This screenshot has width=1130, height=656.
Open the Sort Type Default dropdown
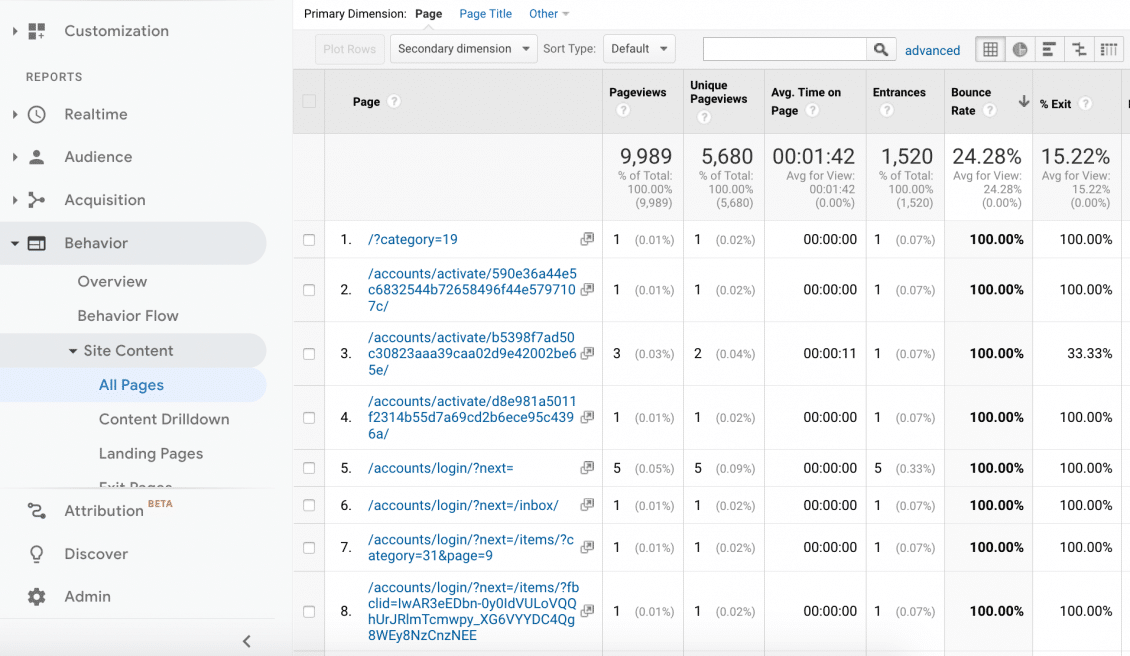639,49
